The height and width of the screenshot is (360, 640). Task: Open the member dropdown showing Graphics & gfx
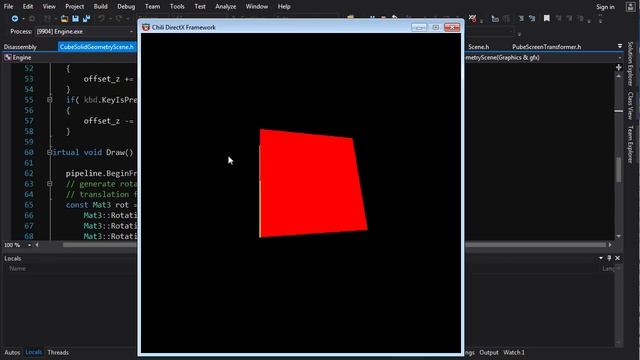(x=620, y=58)
